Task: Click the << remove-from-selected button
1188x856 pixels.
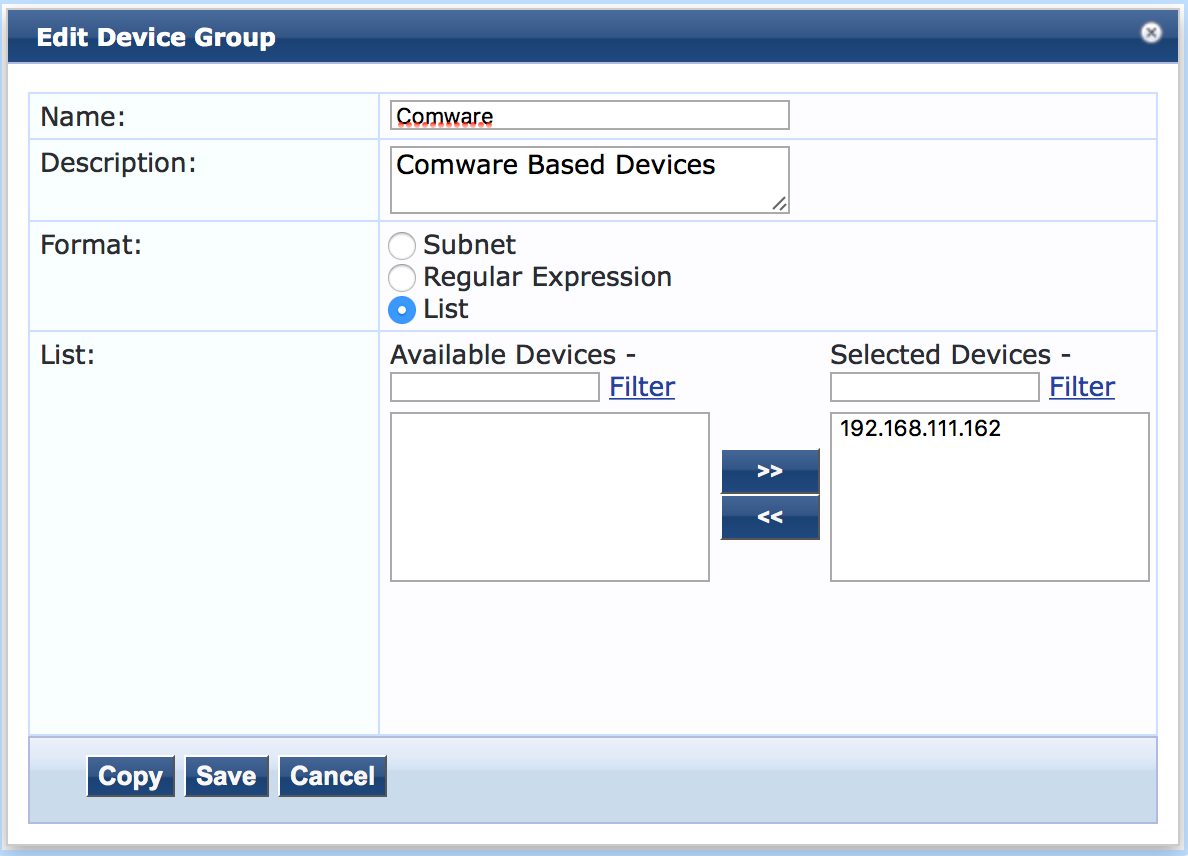Action: tap(770, 517)
